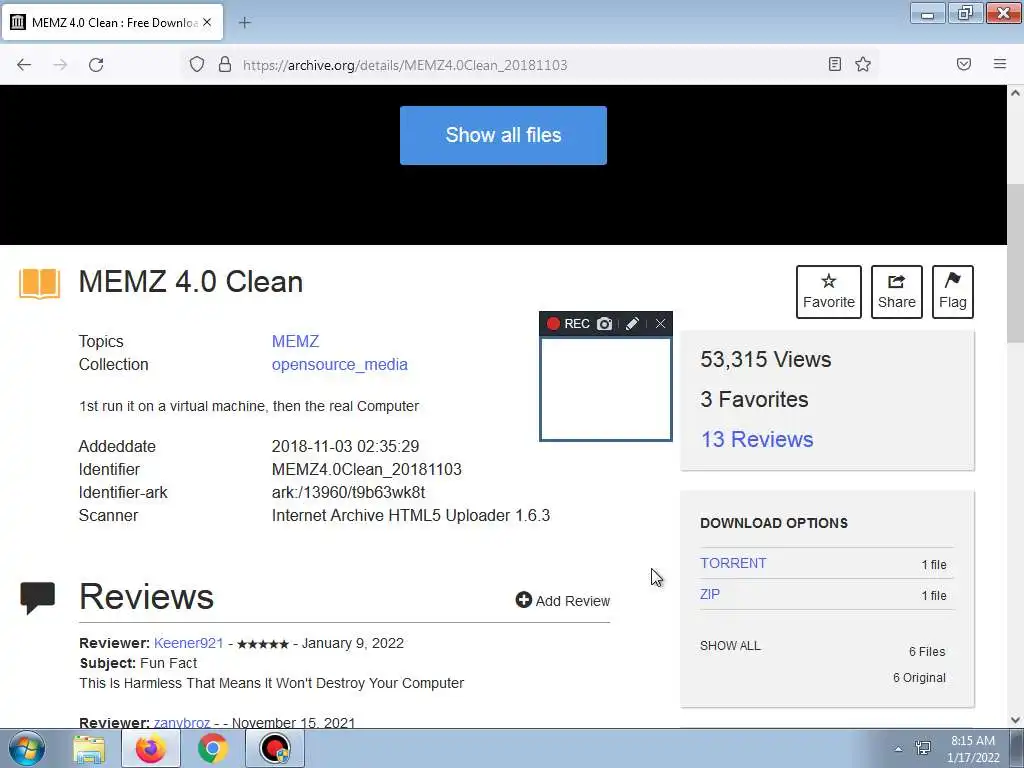This screenshot has height=768, width=1024.
Task: Open network status tray icon
Action: (923, 748)
